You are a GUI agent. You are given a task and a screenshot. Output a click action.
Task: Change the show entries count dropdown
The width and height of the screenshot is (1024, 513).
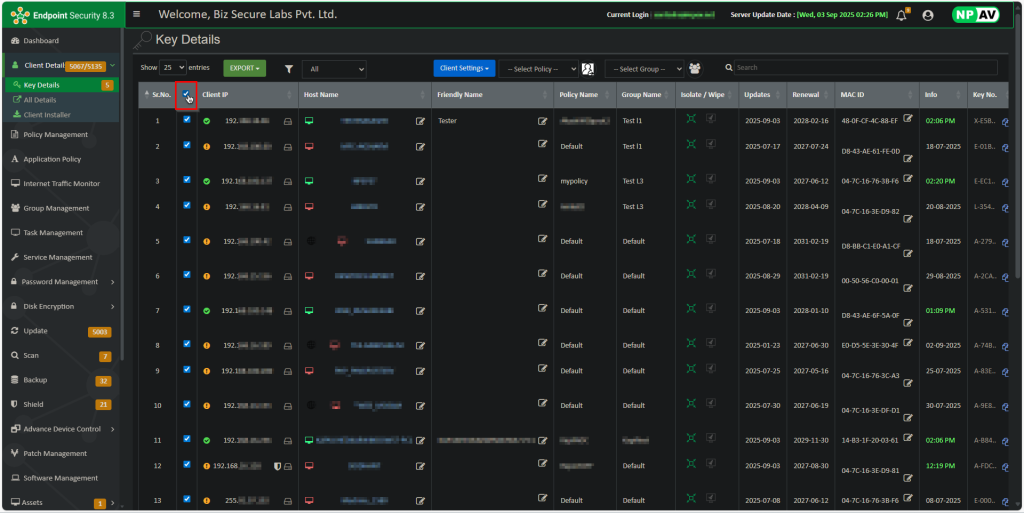(173, 68)
